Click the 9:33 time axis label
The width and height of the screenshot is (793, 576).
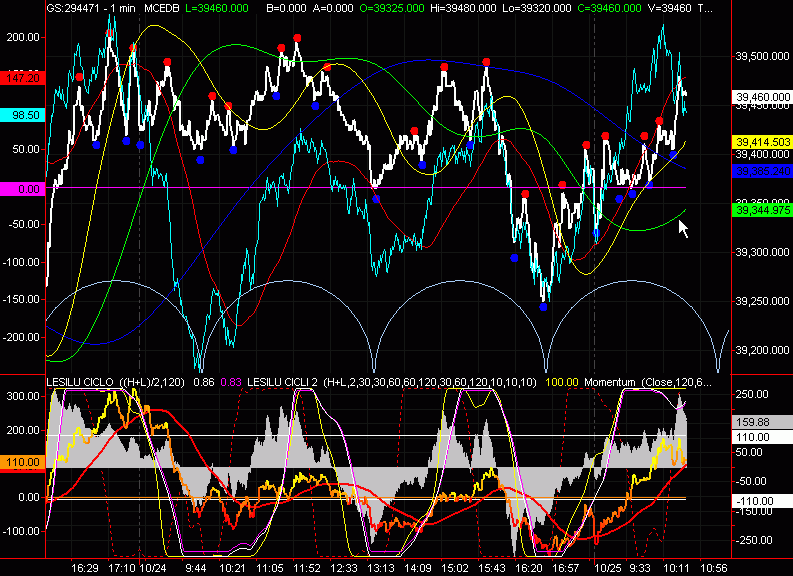tap(640, 568)
